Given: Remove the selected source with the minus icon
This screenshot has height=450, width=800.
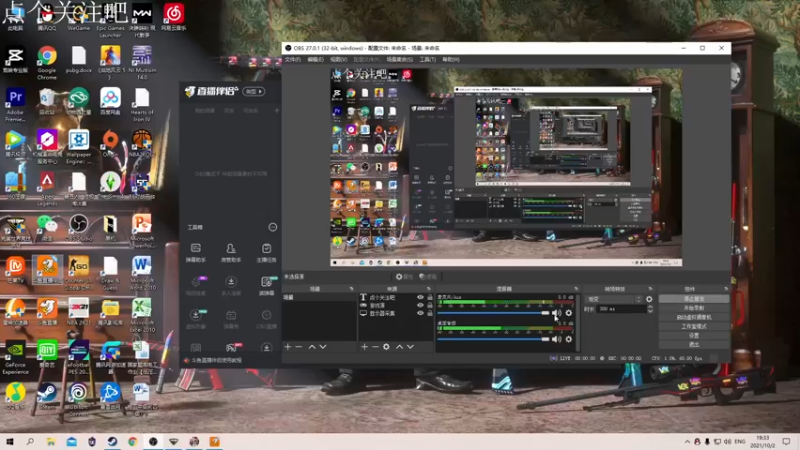Looking at the screenshot, I should pyautogui.click(x=375, y=347).
